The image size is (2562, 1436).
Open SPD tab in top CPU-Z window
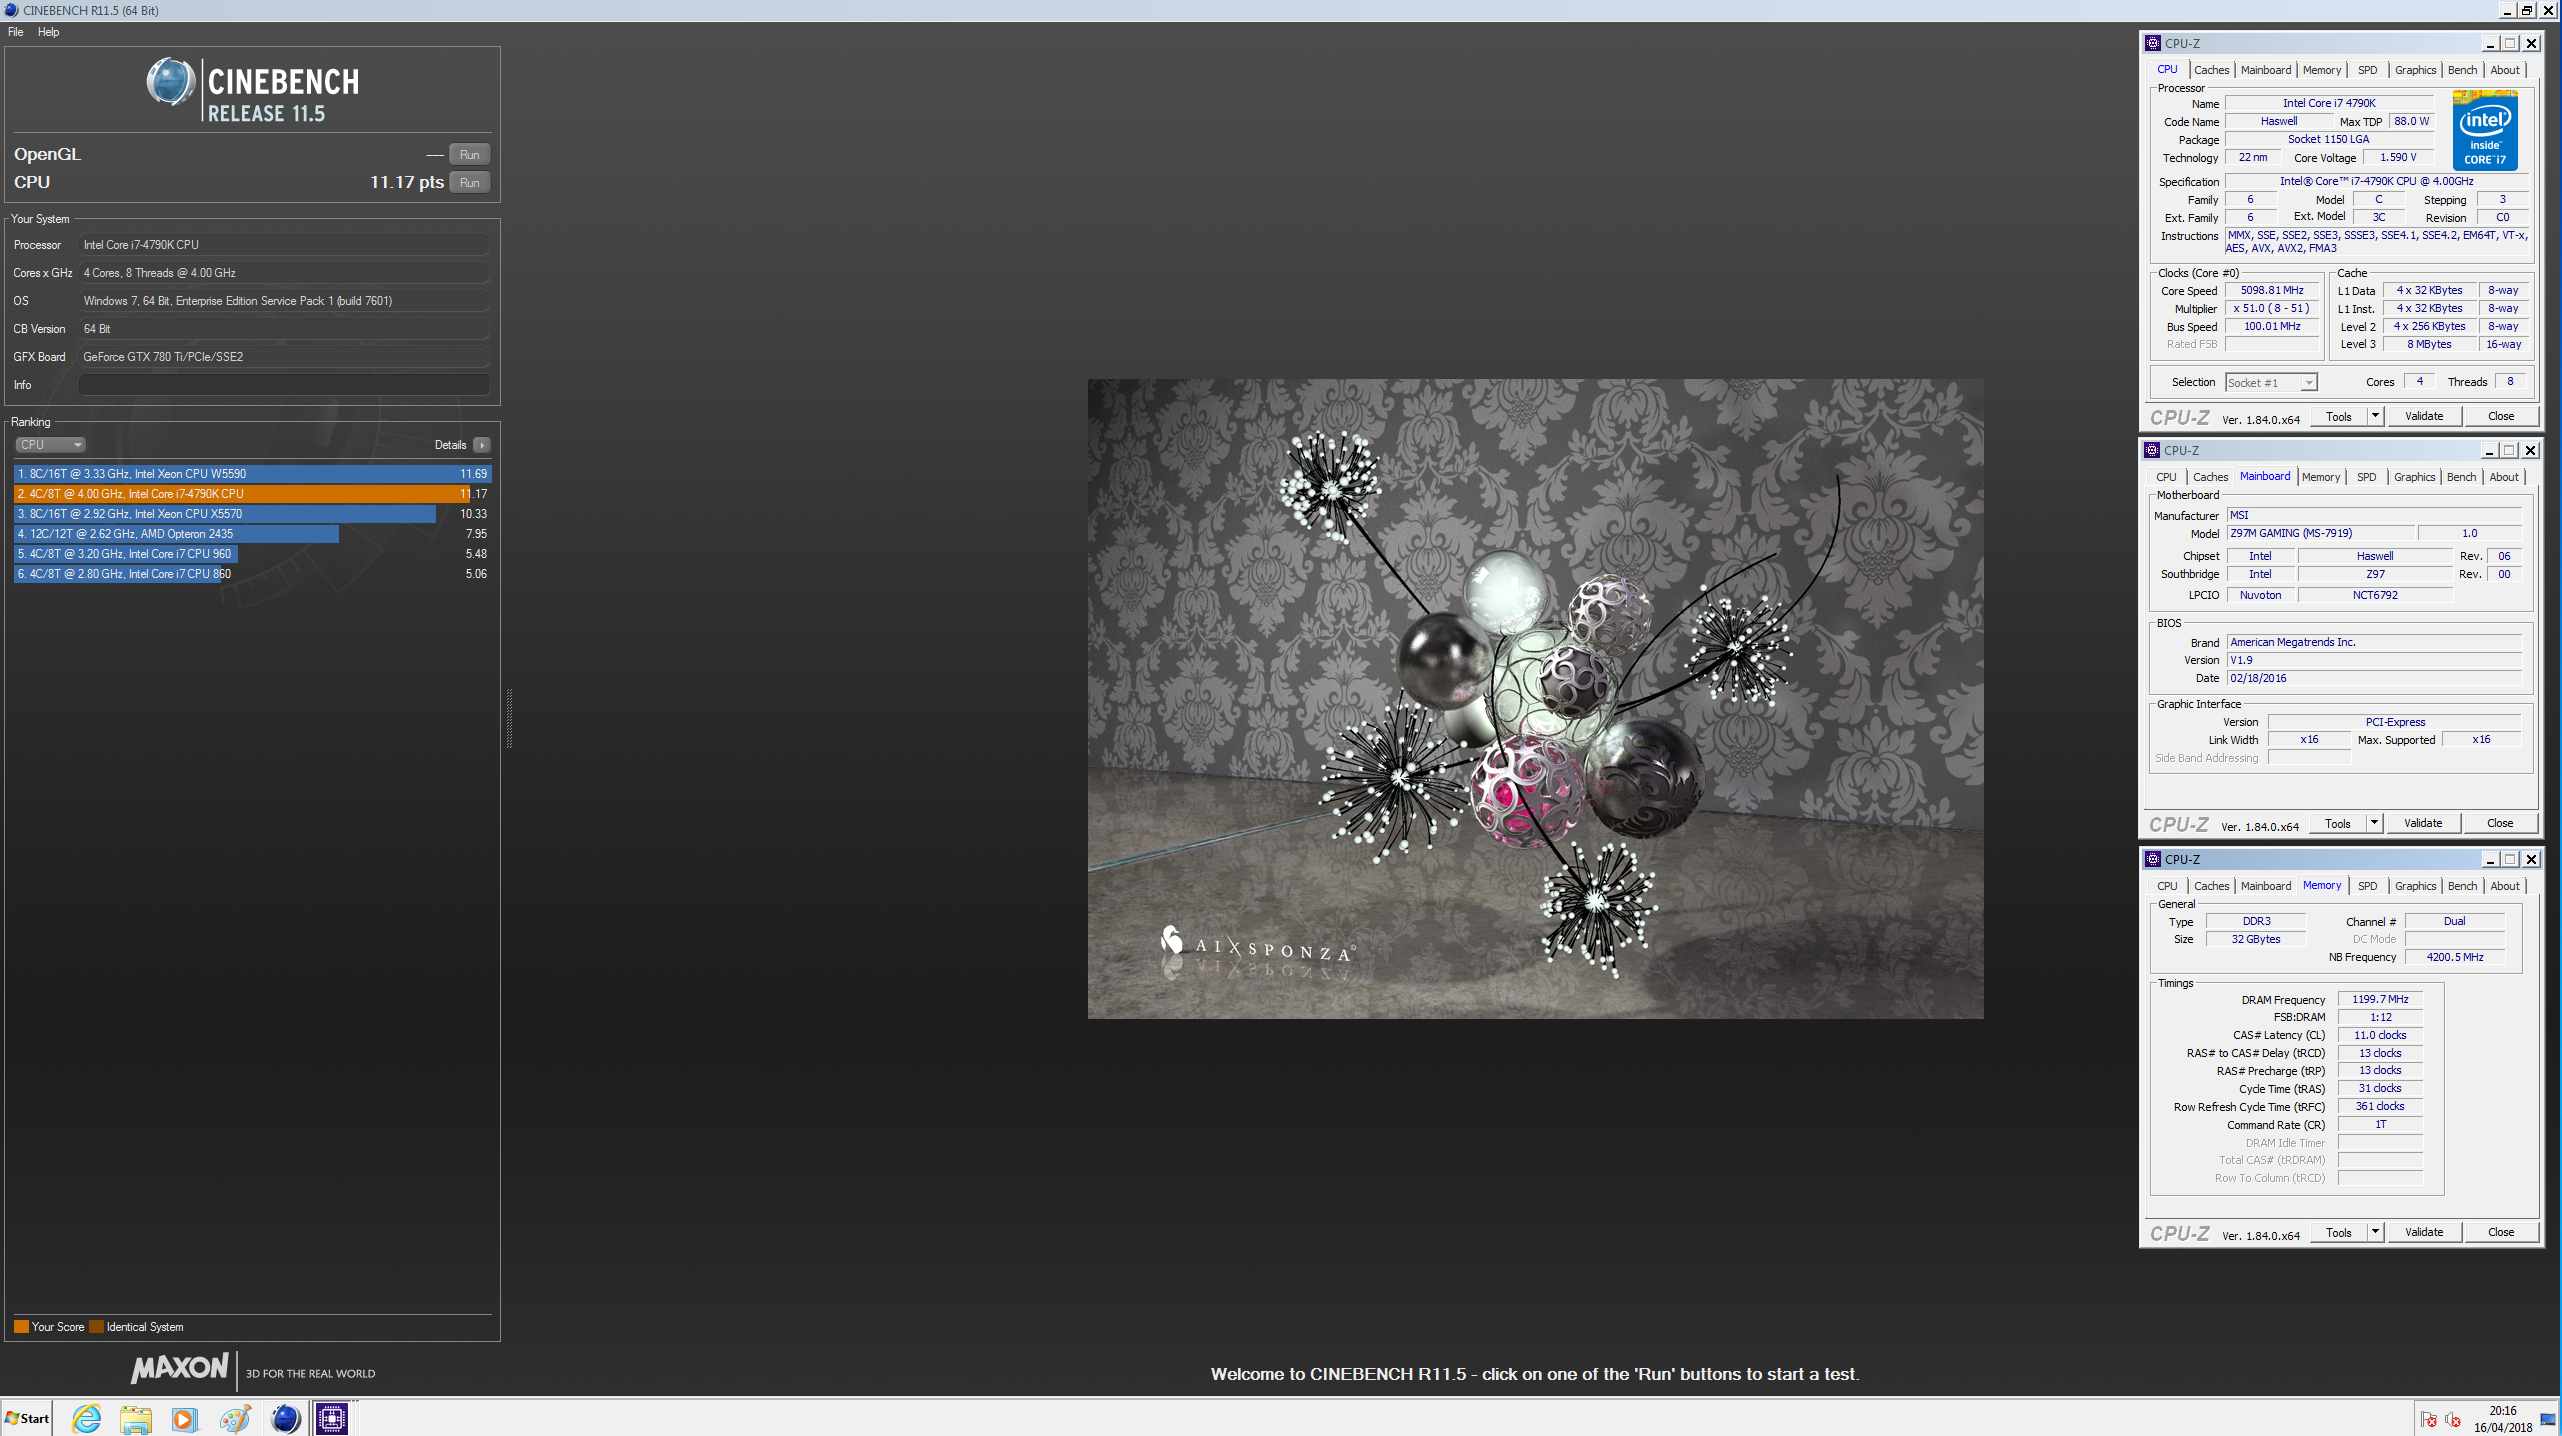(x=2367, y=70)
